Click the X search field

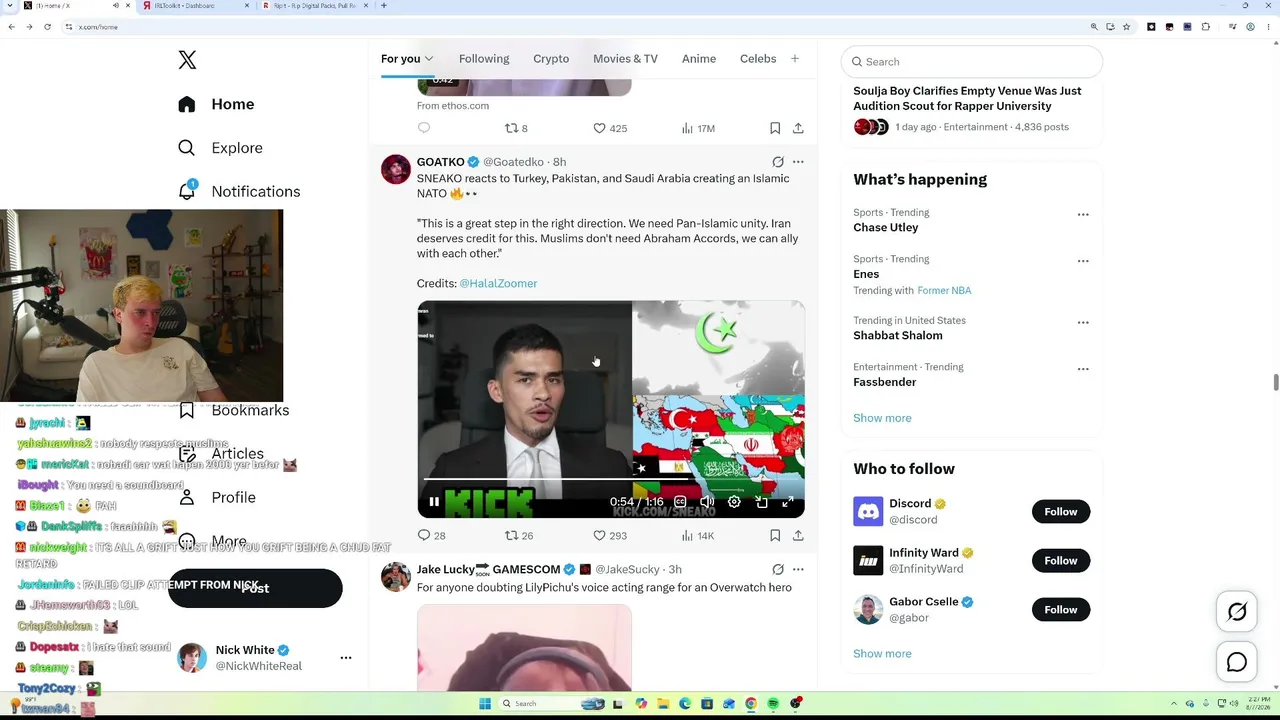click(x=972, y=62)
